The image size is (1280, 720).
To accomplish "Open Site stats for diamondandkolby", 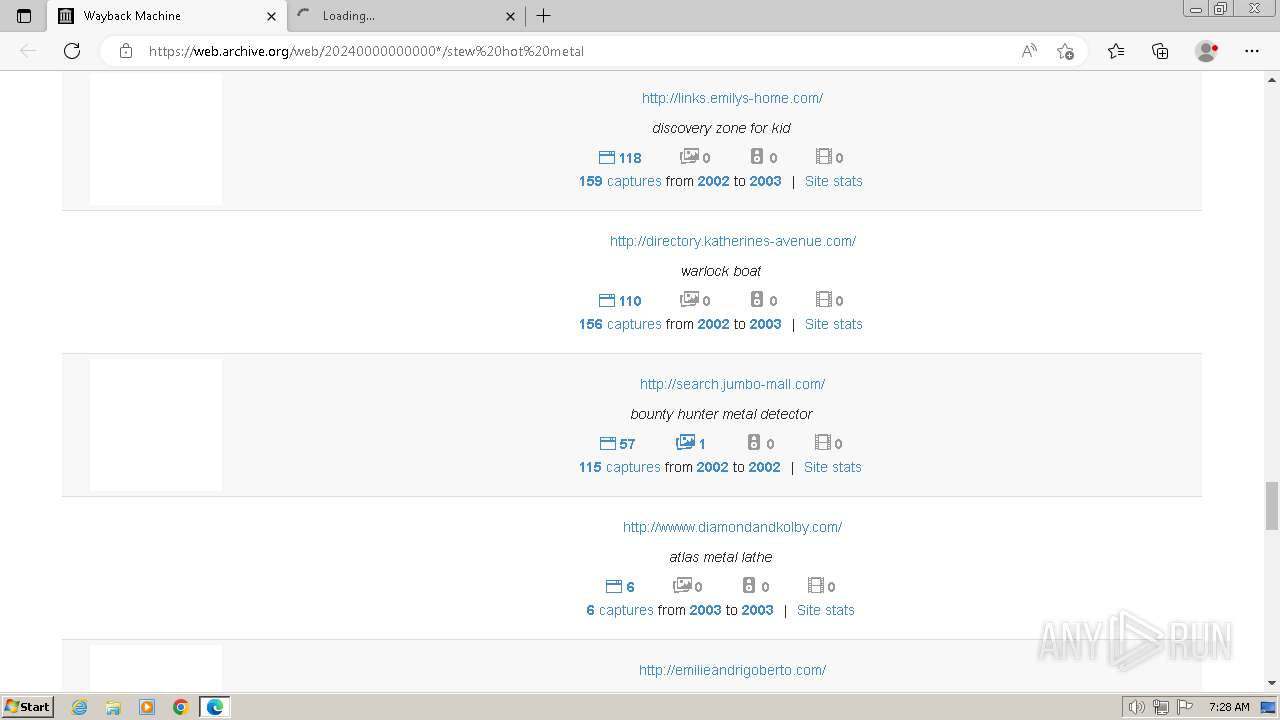I will click(x=825, y=610).
